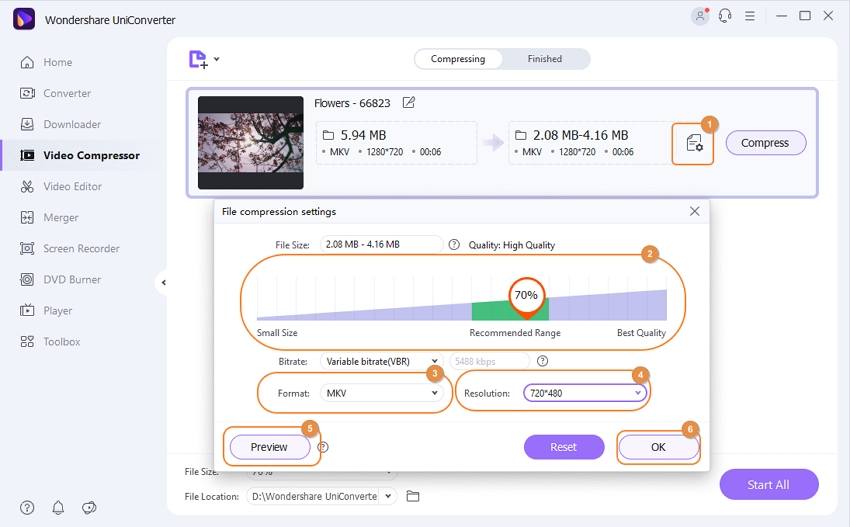The width and height of the screenshot is (850, 527).
Task: Open the hamburger menu icon
Action: point(750,16)
